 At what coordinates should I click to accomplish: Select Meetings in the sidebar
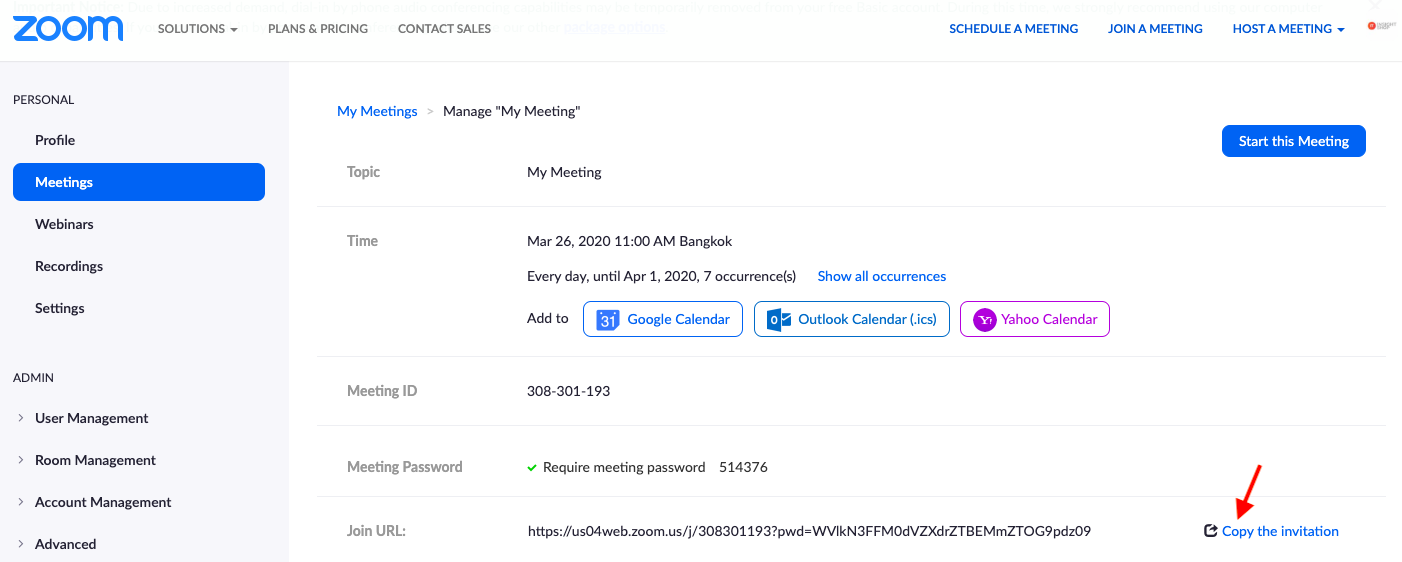[139, 182]
